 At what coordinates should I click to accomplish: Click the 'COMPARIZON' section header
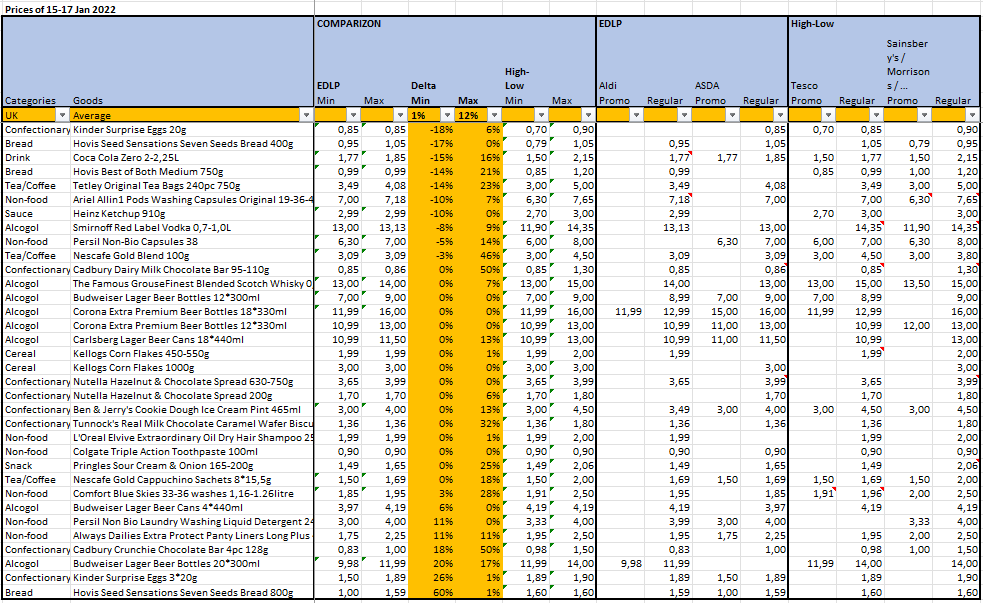(x=349, y=24)
